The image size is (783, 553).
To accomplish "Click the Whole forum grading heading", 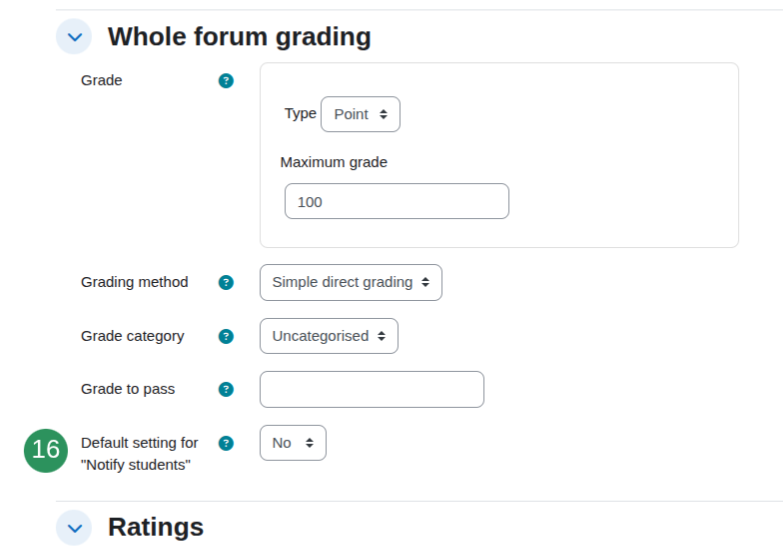I will [239, 37].
